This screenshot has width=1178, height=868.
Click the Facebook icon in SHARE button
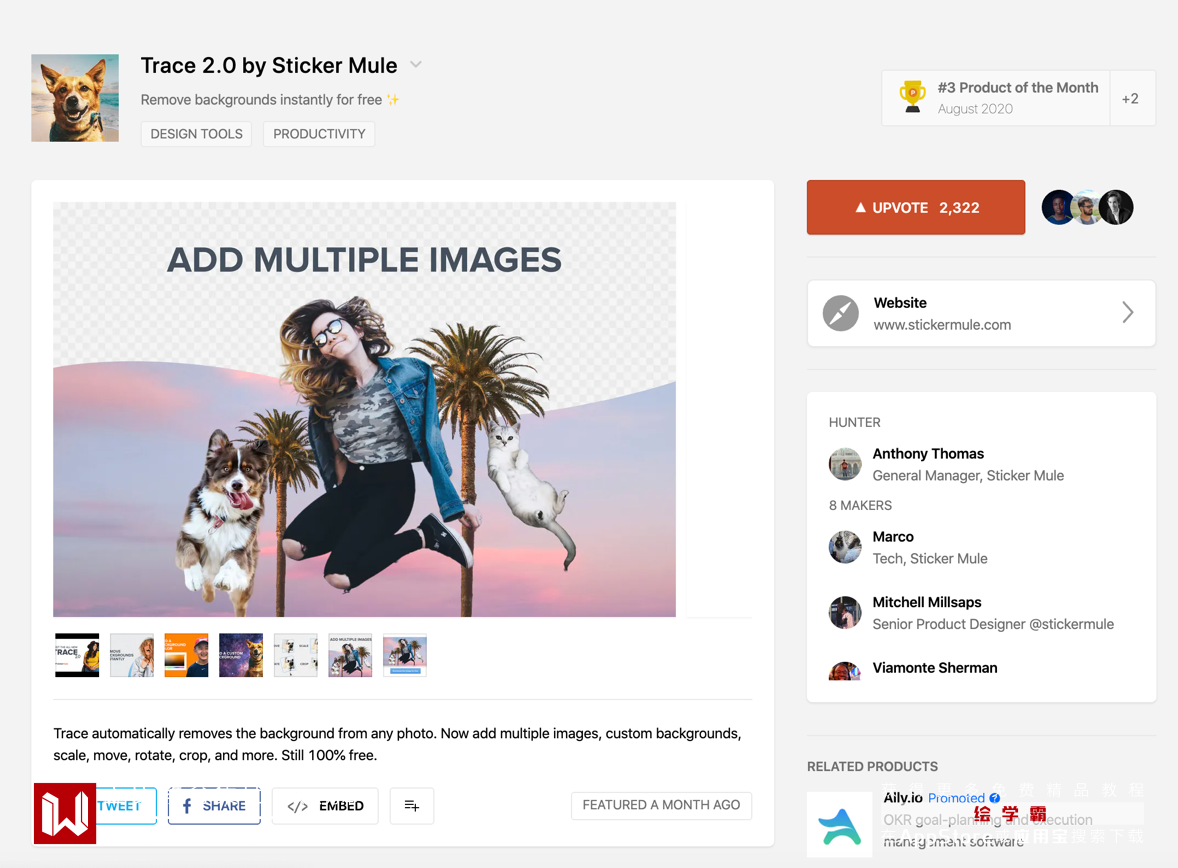click(187, 806)
